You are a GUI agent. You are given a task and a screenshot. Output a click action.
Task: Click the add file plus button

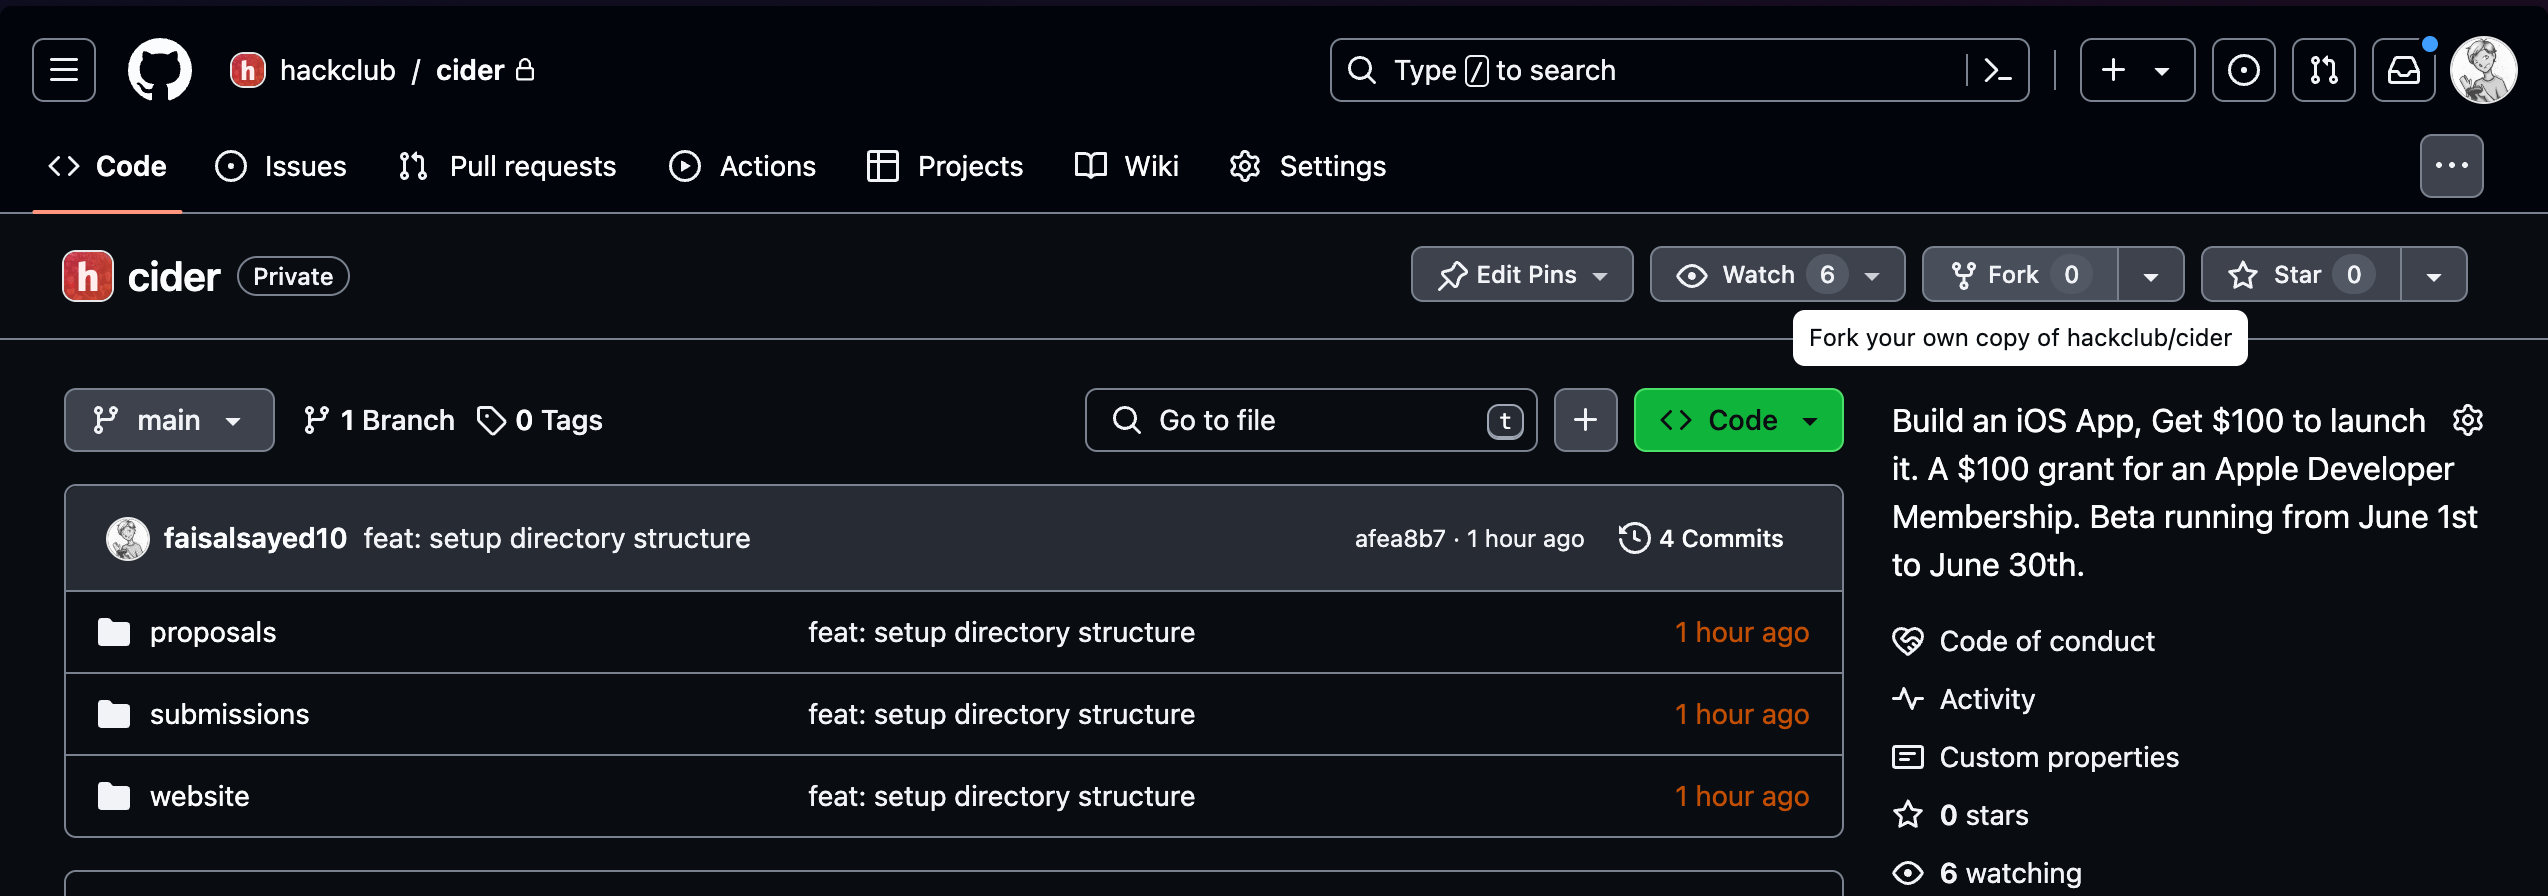[x=1585, y=420]
